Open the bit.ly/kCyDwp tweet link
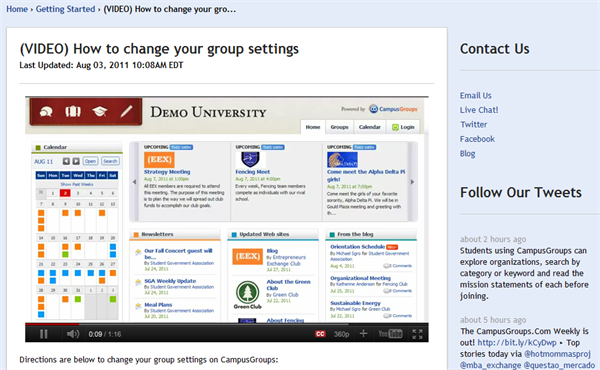 (x=517, y=342)
